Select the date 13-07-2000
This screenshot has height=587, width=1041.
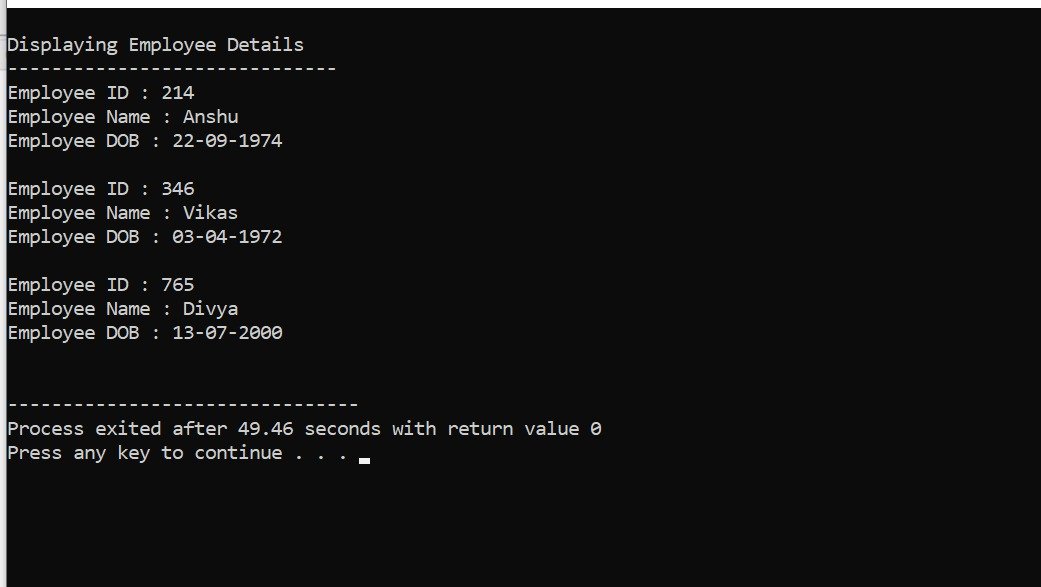coord(227,333)
